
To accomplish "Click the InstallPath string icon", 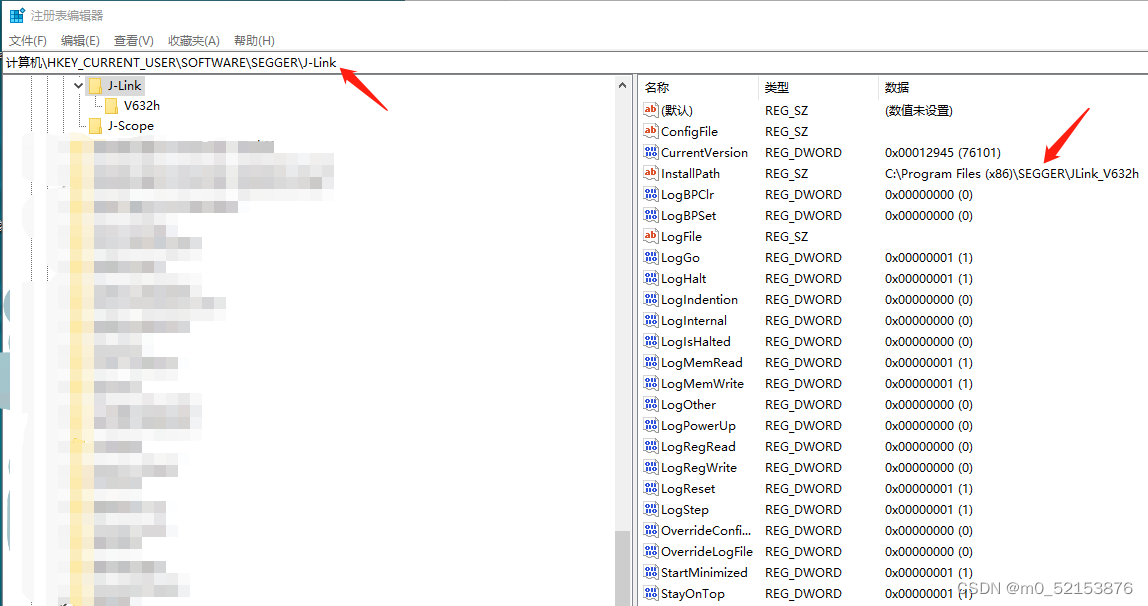I will point(651,173).
